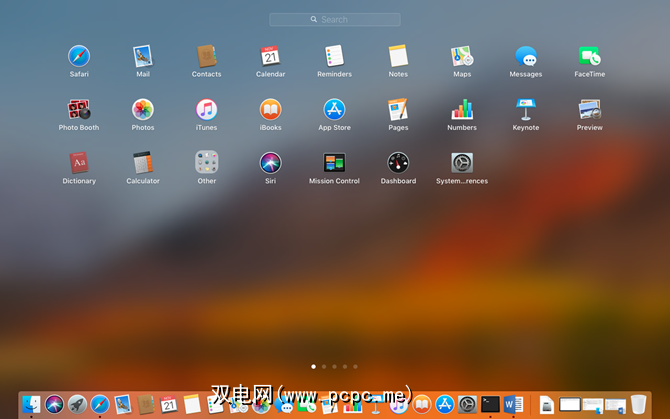Open System Preferences from the Dock
Viewport: 670px width, 419px height.
pyautogui.click(x=467, y=404)
